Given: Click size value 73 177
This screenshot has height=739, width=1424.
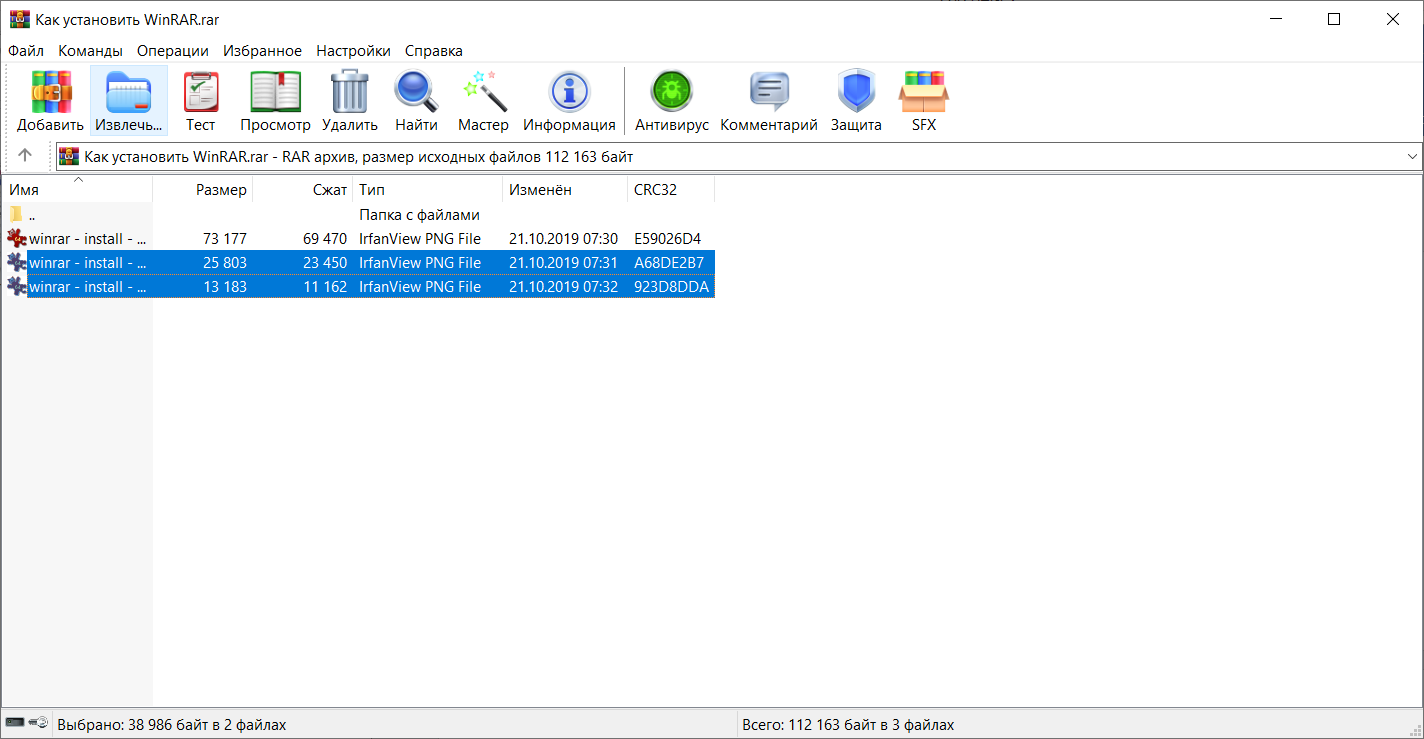Looking at the screenshot, I should click(x=224, y=239).
